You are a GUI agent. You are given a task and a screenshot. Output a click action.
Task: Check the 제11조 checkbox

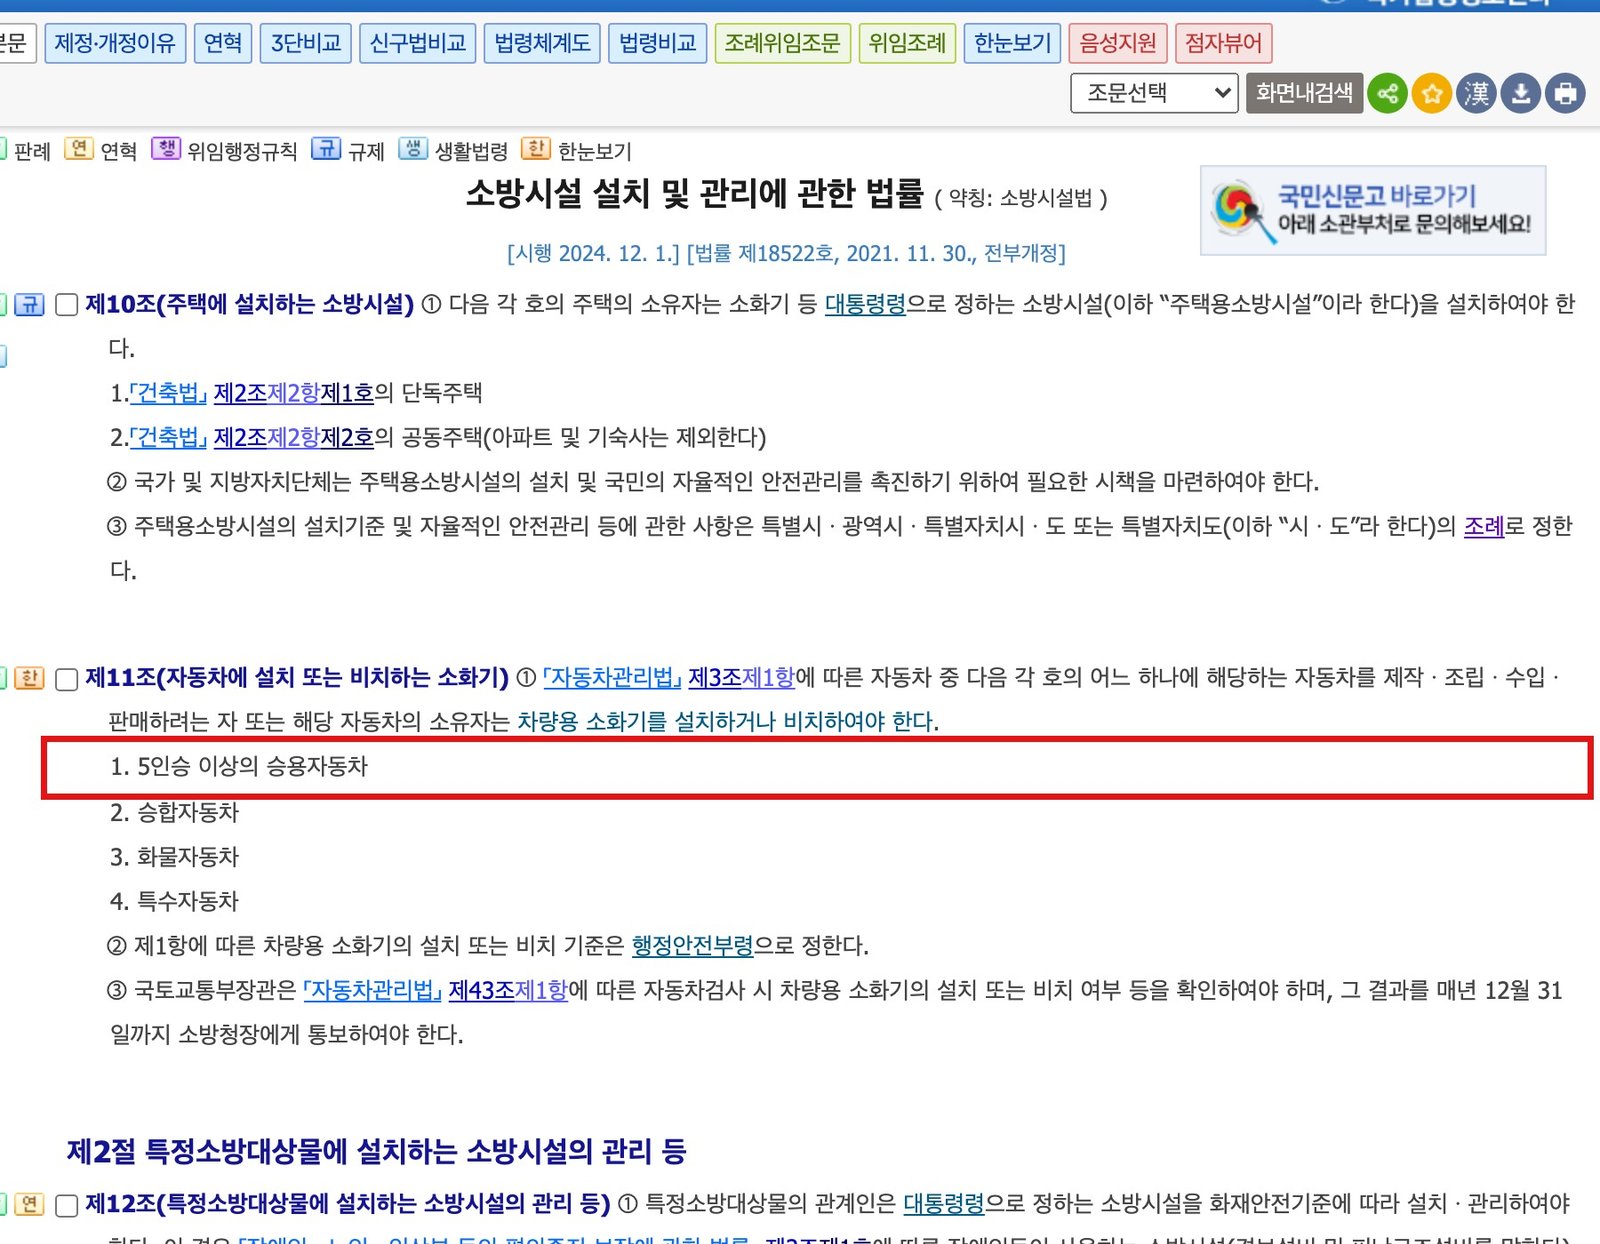pos(66,680)
